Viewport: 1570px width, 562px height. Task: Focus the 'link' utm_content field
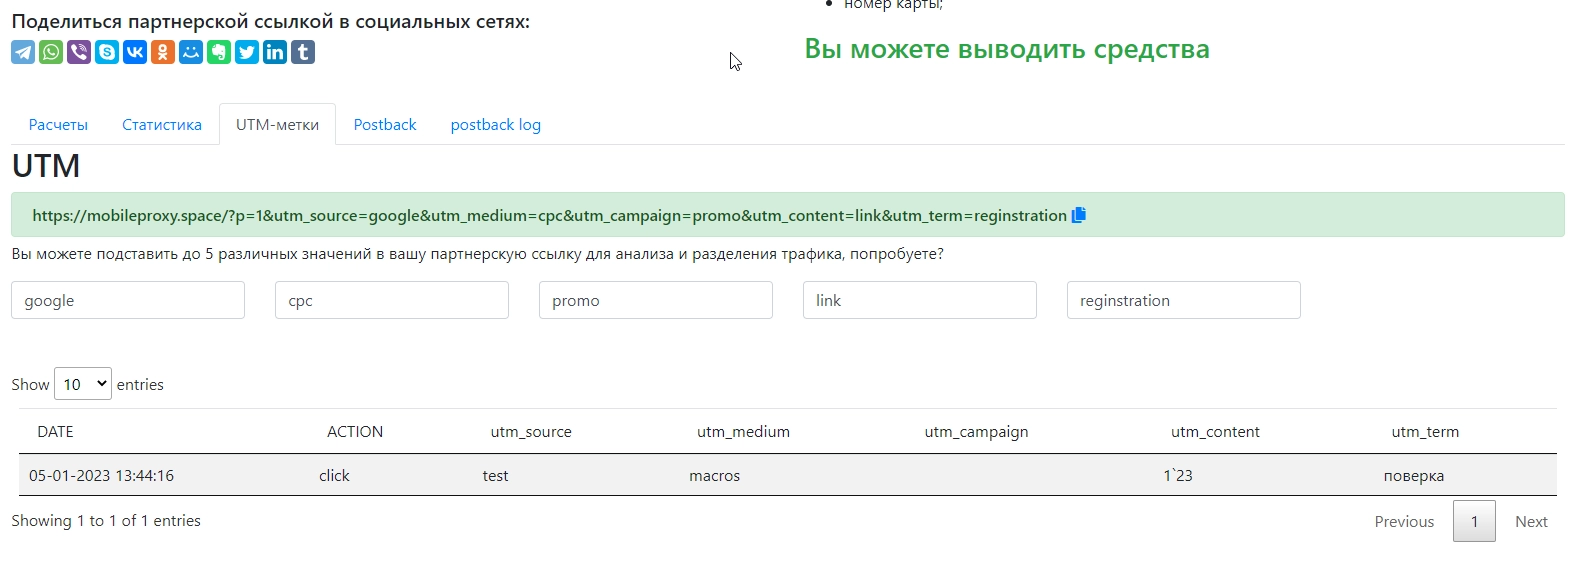point(920,300)
